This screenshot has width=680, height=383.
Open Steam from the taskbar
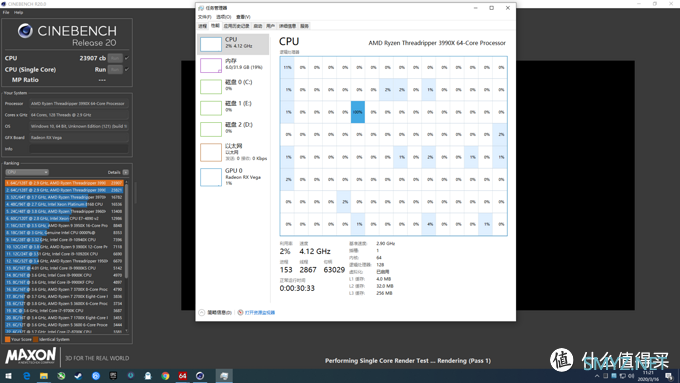click(78, 376)
